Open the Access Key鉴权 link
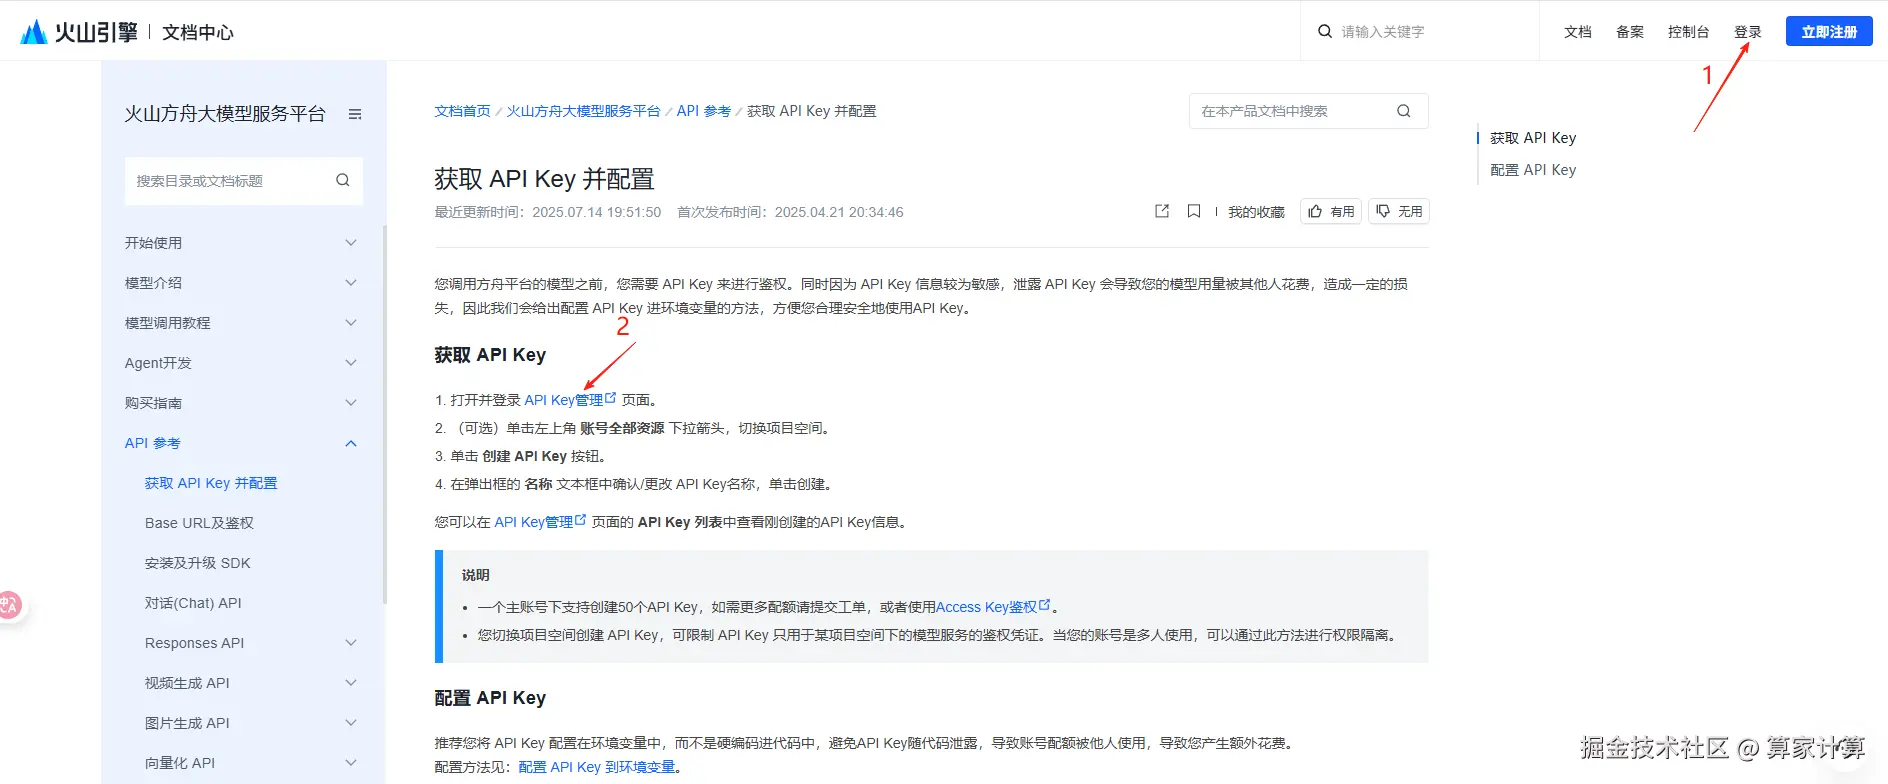The image size is (1888, 784). 993,607
